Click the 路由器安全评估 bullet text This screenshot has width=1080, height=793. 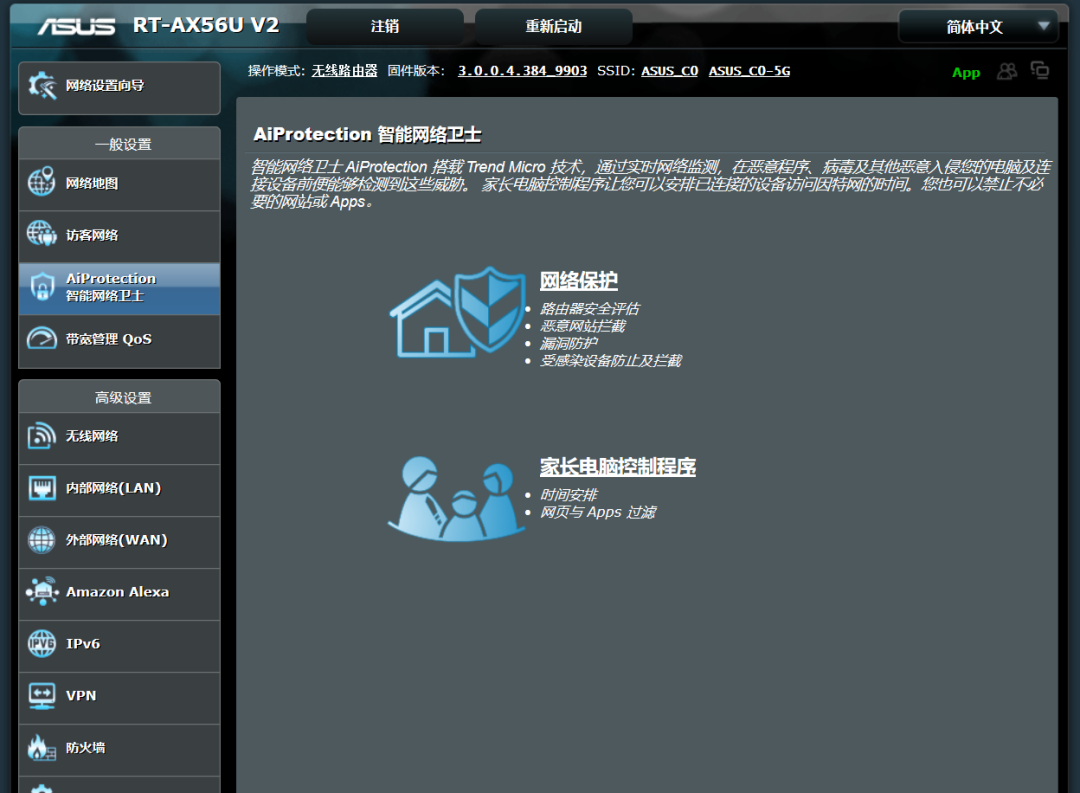click(590, 309)
